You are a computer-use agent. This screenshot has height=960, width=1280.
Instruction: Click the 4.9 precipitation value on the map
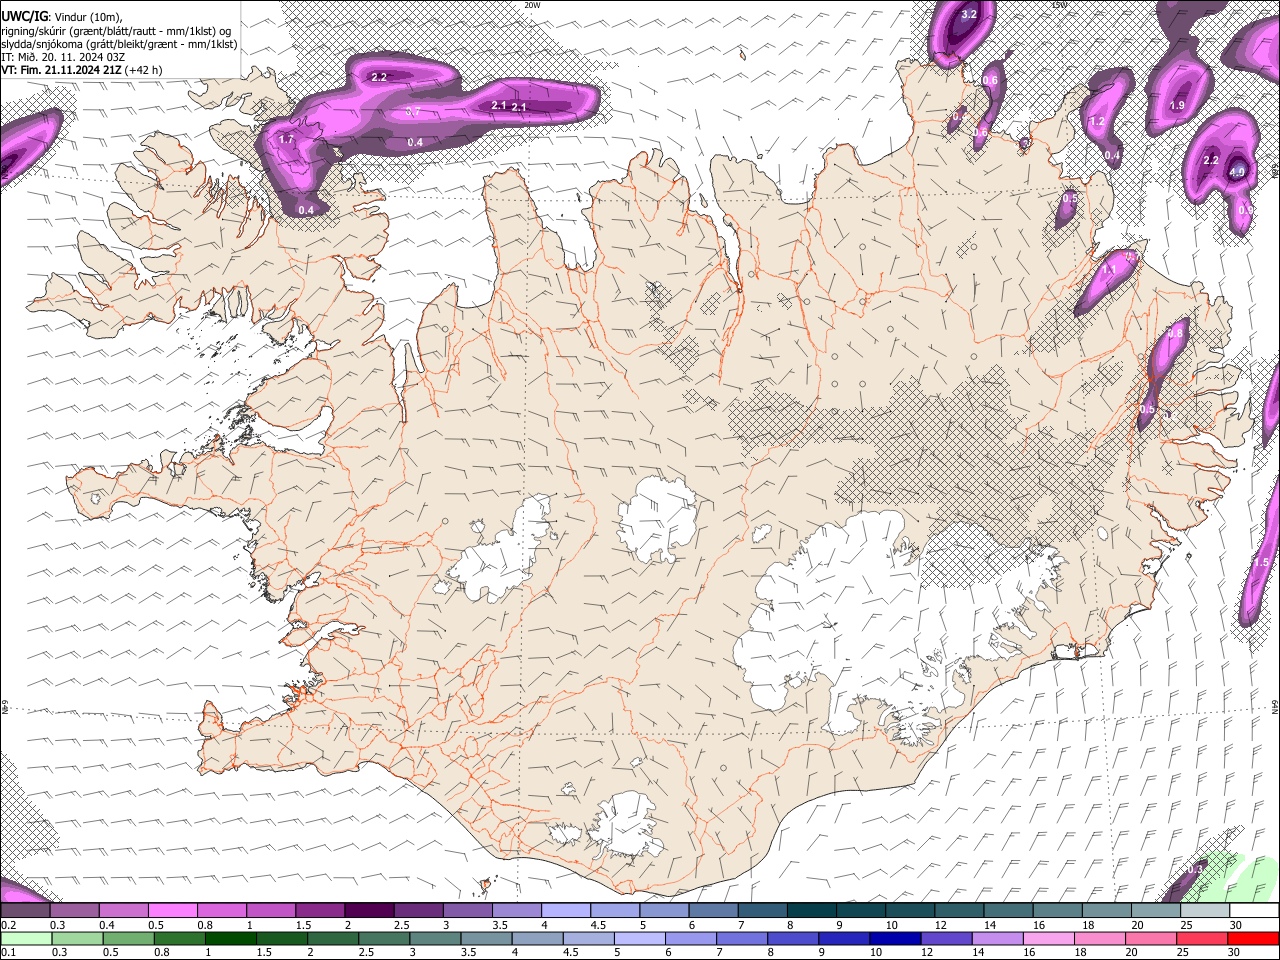point(1237,172)
